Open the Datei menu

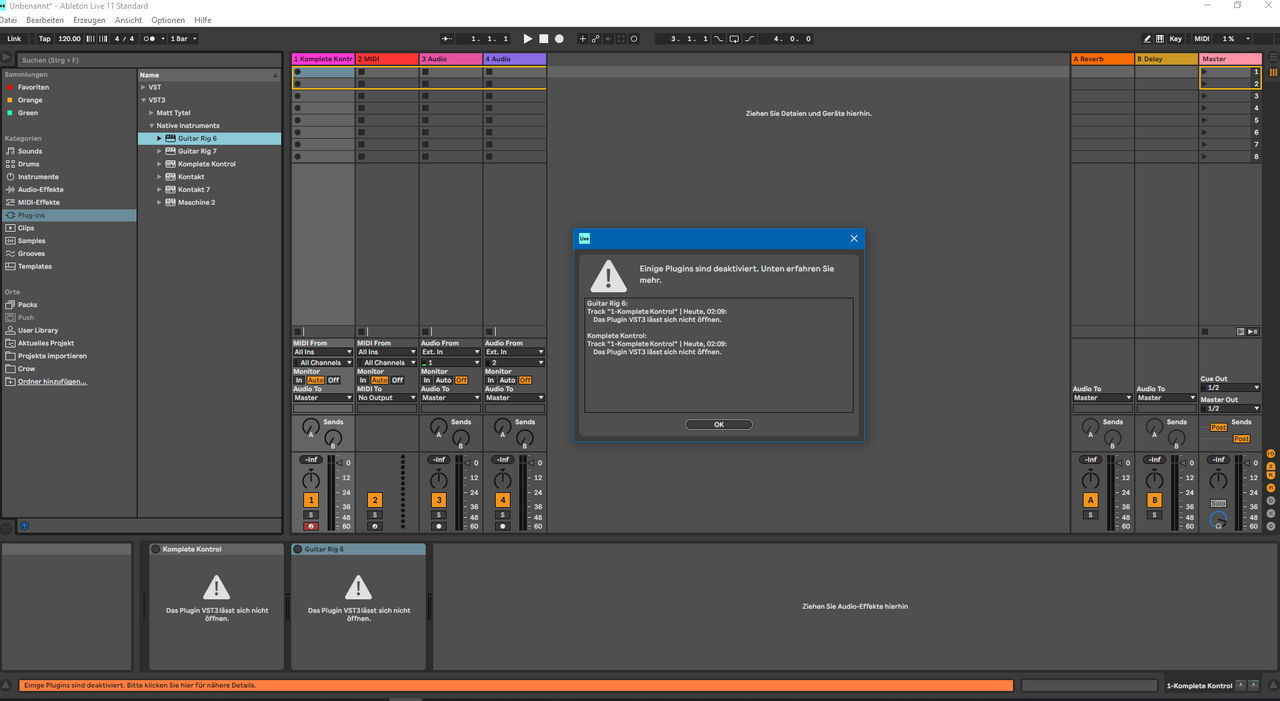coord(8,20)
